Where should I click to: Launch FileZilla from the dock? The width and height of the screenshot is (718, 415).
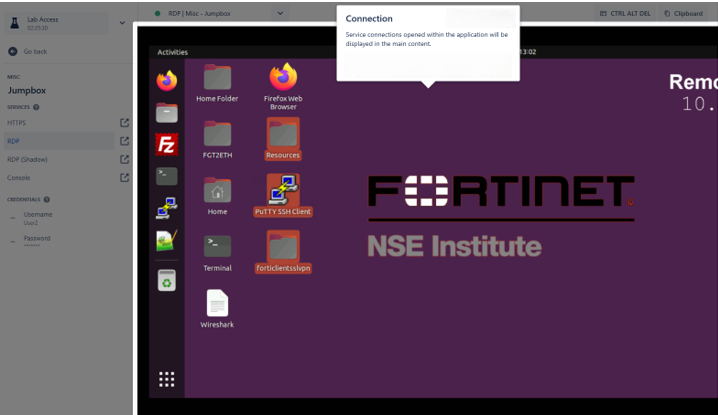pos(167,145)
